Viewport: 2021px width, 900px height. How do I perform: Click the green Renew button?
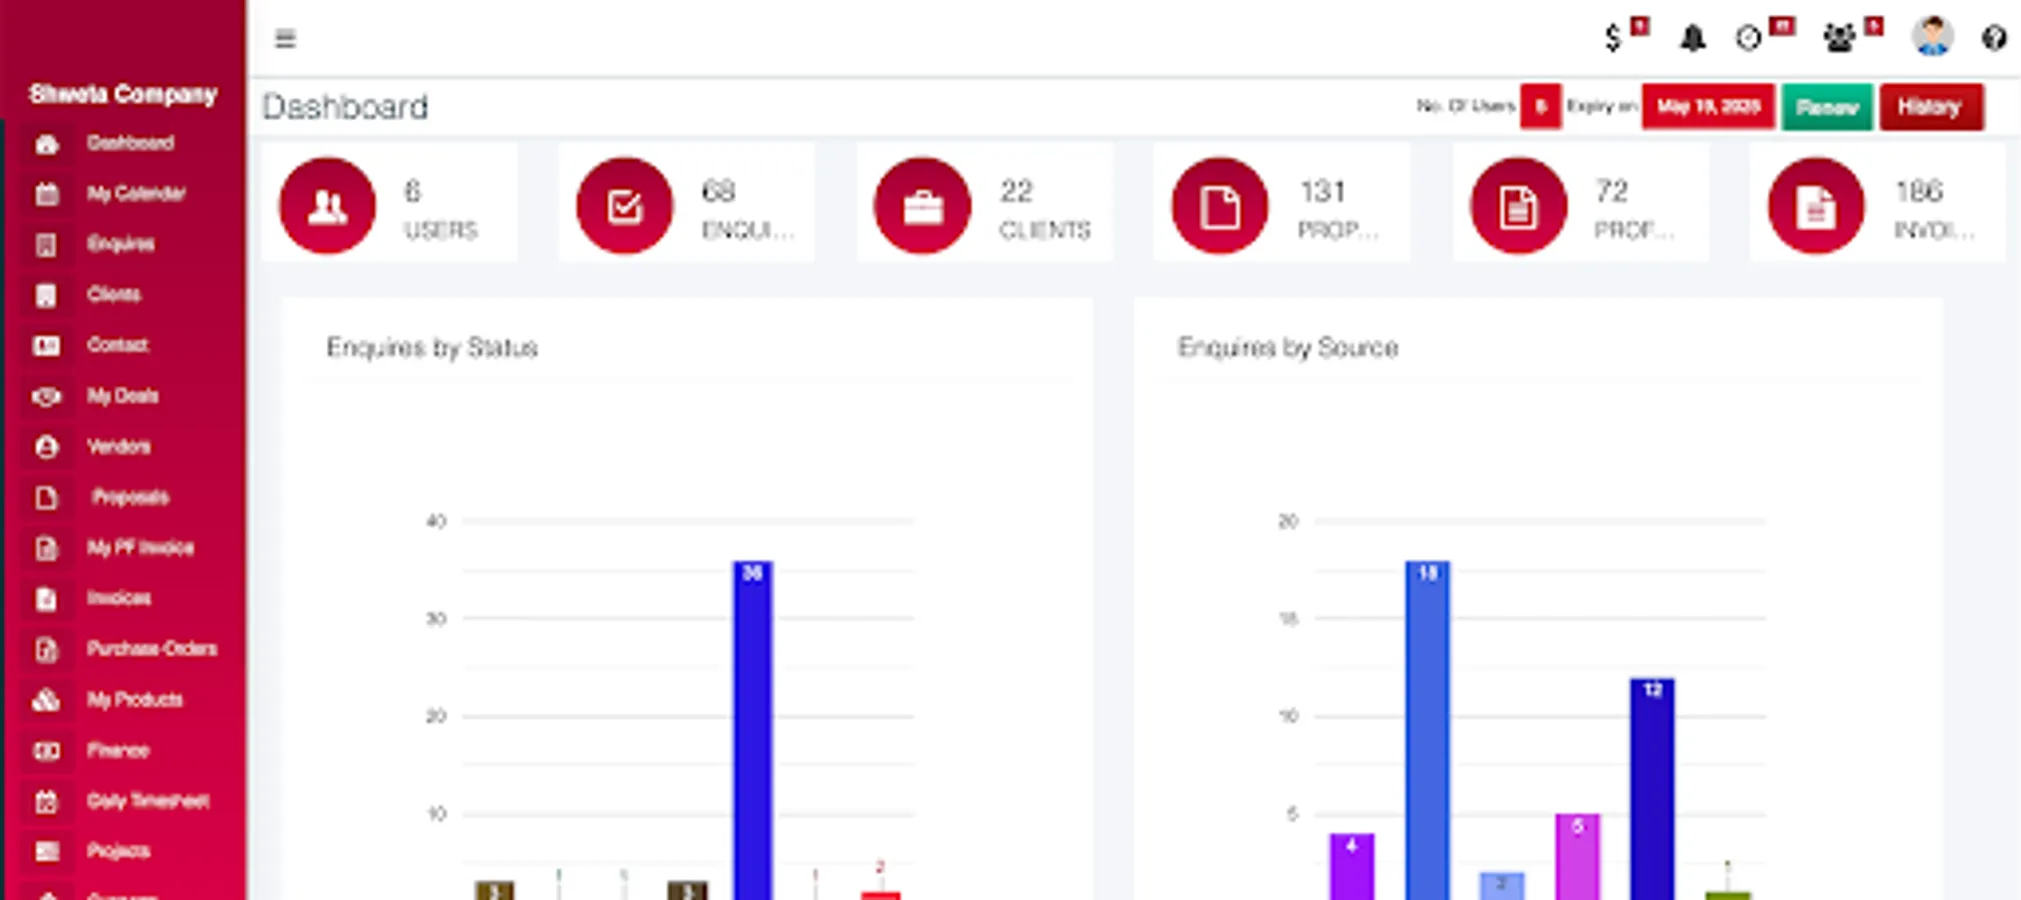click(x=1827, y=107)
